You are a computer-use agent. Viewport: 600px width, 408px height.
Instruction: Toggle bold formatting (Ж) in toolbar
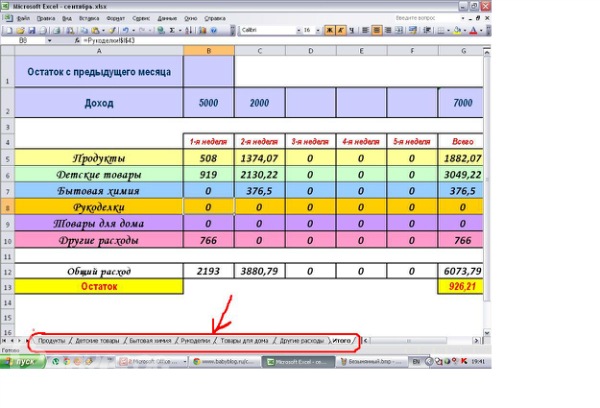click(x=328, y=30)
